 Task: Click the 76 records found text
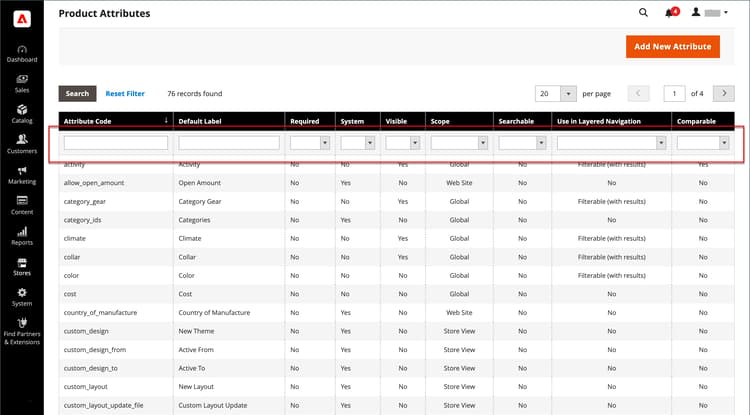[195, 94]
